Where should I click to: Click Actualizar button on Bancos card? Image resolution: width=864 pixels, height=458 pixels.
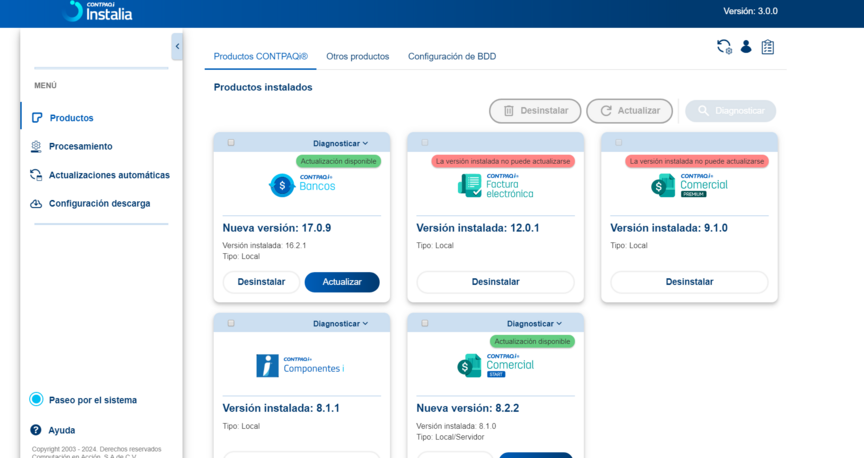tap(341, 282)
